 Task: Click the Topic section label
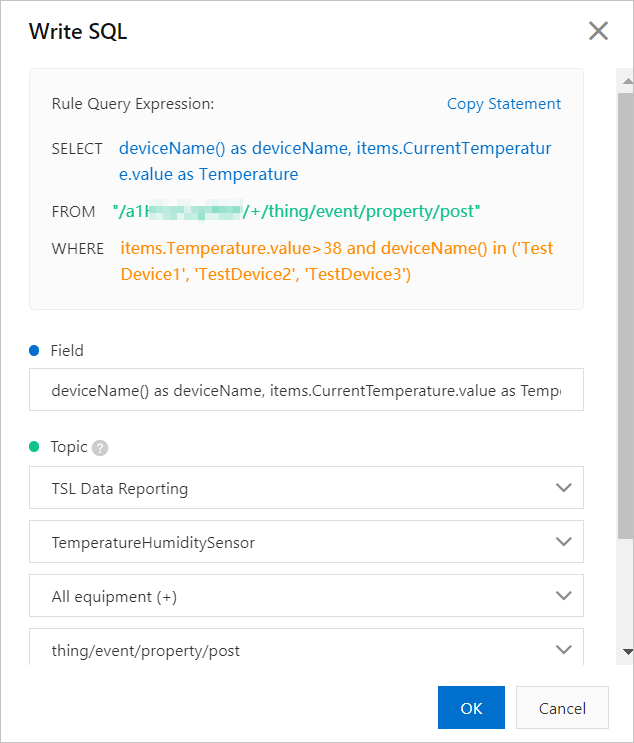69,447
